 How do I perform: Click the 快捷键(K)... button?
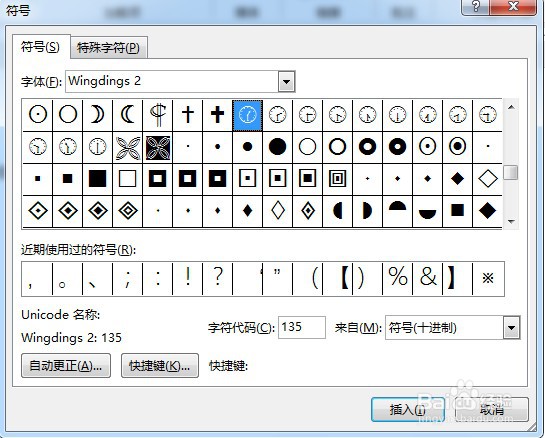pyautogui.click(x=160, y=366)
